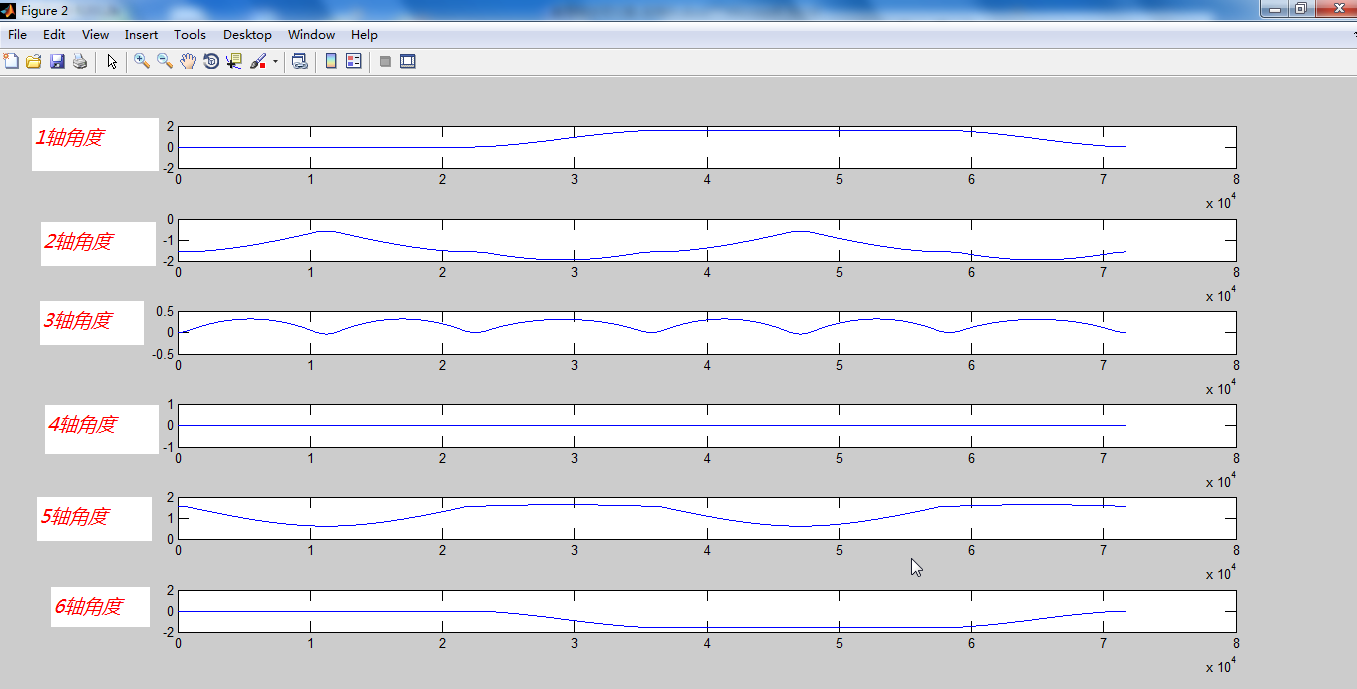Image resolution: width=1357 pixels, height=689 pixels.
Task: Print the figure using the printer icon
Action: (80, 62)
